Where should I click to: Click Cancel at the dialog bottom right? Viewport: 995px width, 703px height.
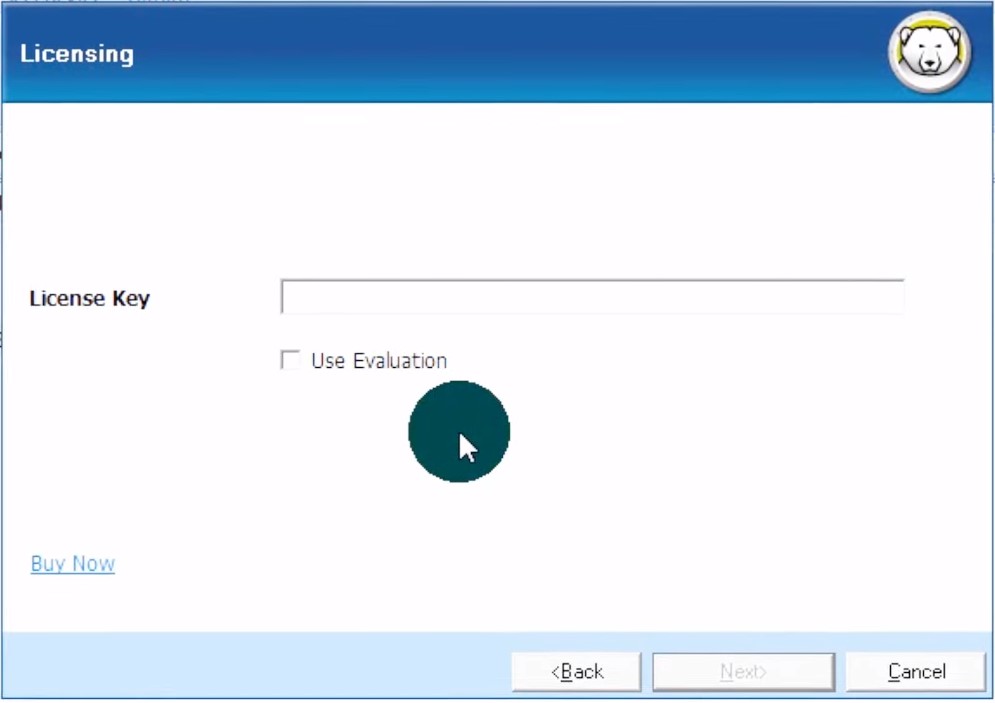(x=916, y=672)
